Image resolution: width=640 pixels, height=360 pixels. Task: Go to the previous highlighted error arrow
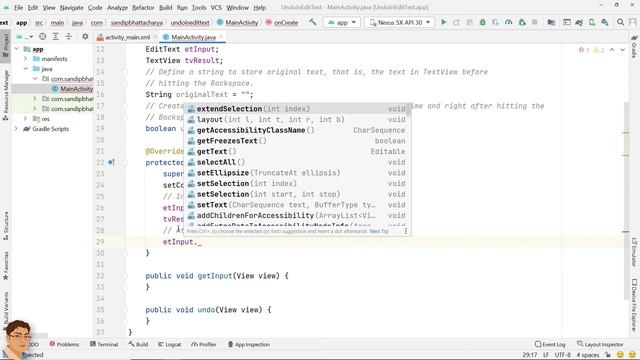[x=612, y=50]
